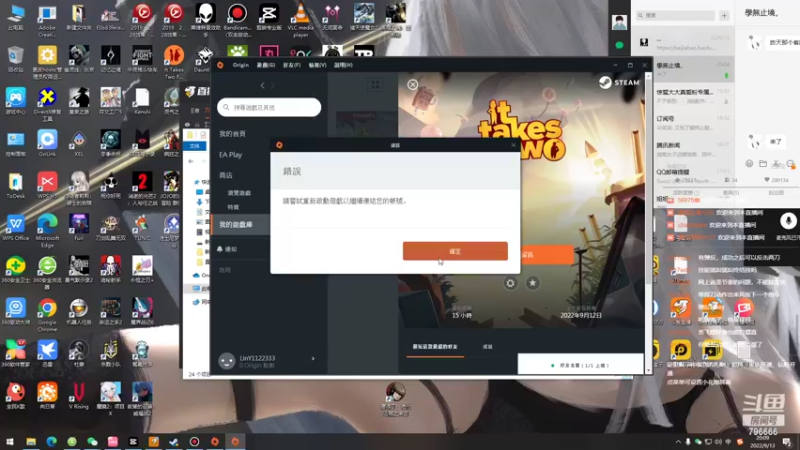Close the It Takes Two detail panel
The image size is (800, 450).
412,85
